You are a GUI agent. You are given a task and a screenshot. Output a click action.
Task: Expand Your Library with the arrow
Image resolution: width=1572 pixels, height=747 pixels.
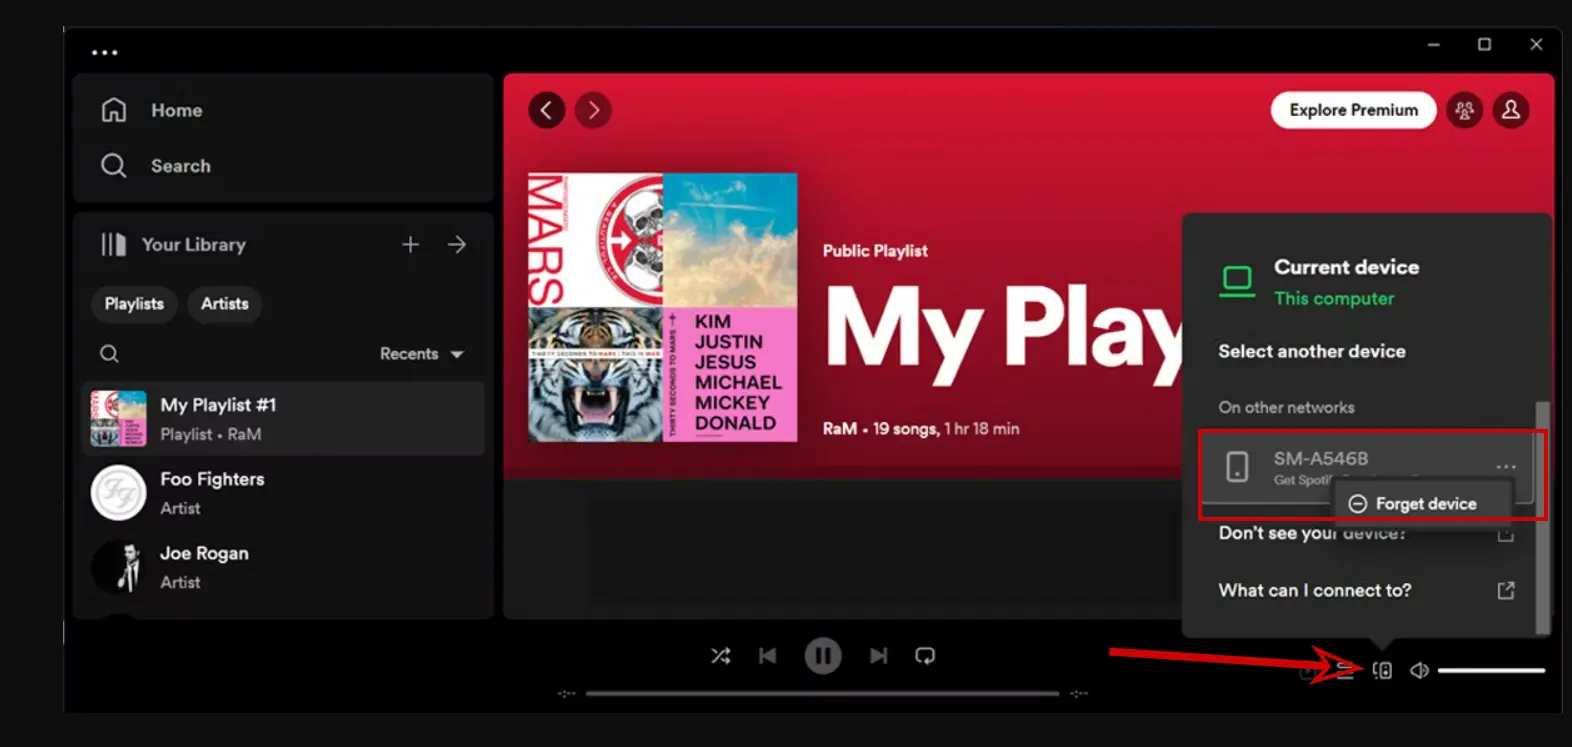457,245
